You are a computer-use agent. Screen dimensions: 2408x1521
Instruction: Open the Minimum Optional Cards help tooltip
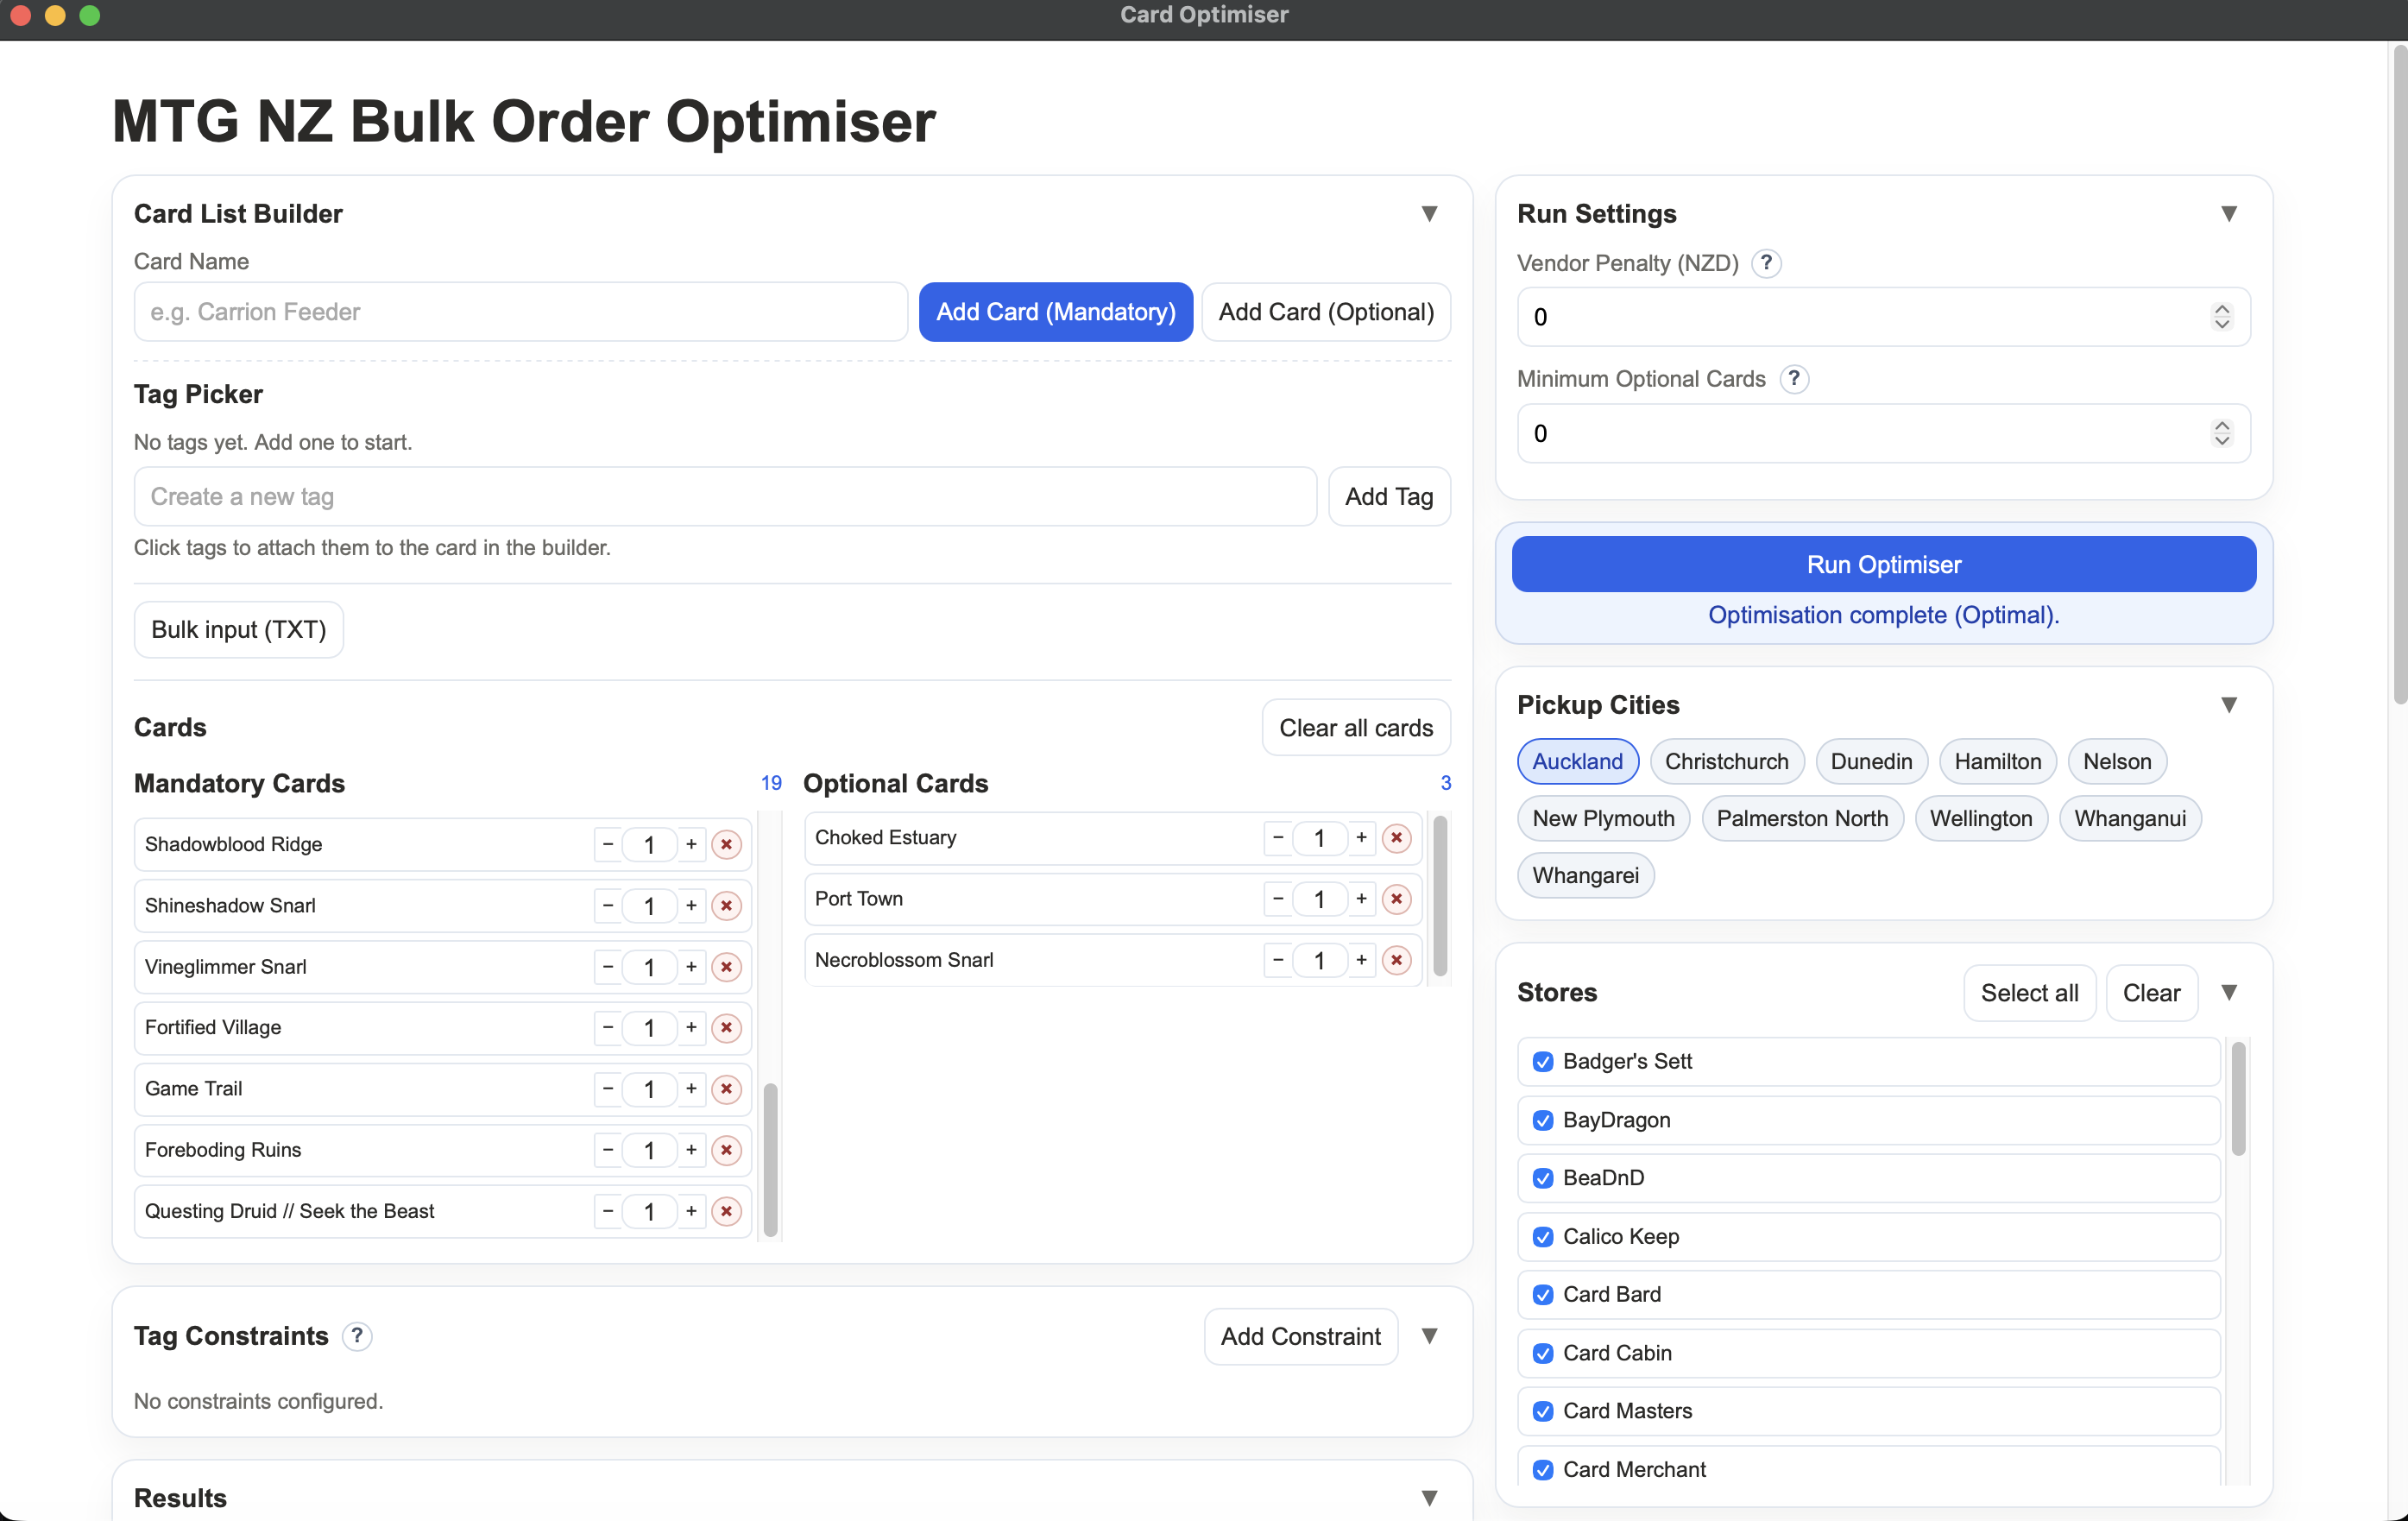(x=1795, y=379)
